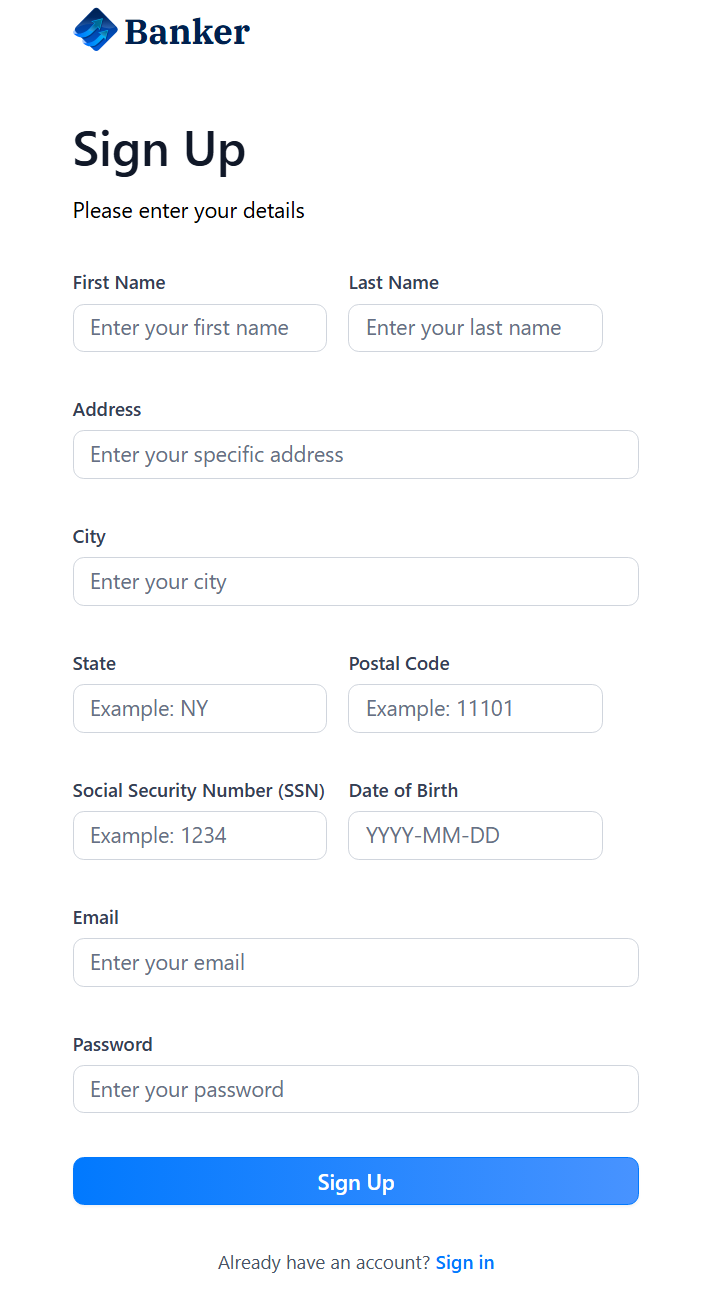Click the Banker brand name text
This screenshot has height=1293, width=716.
187,32
